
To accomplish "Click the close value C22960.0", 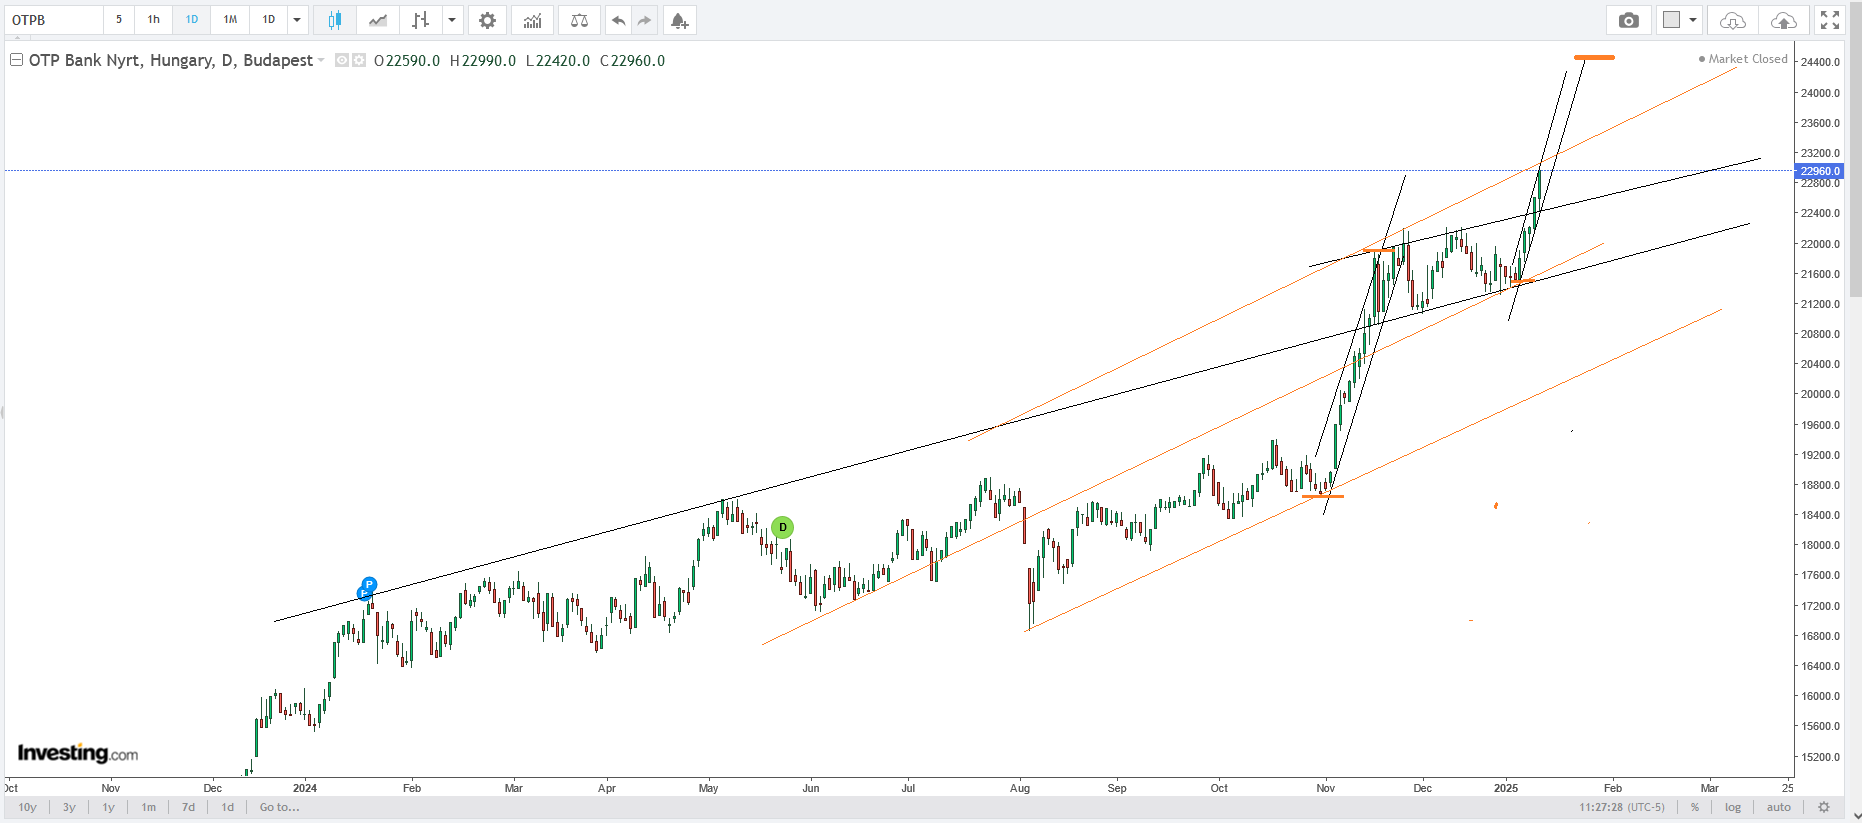I will coord(632,61).
